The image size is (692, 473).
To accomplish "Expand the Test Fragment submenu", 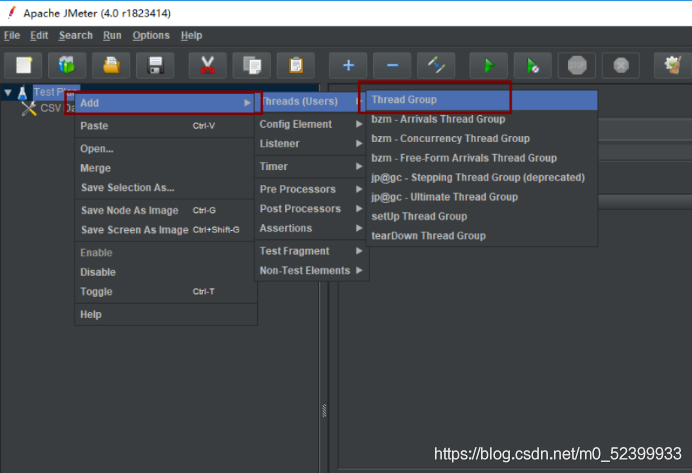I will coord(311,251).
